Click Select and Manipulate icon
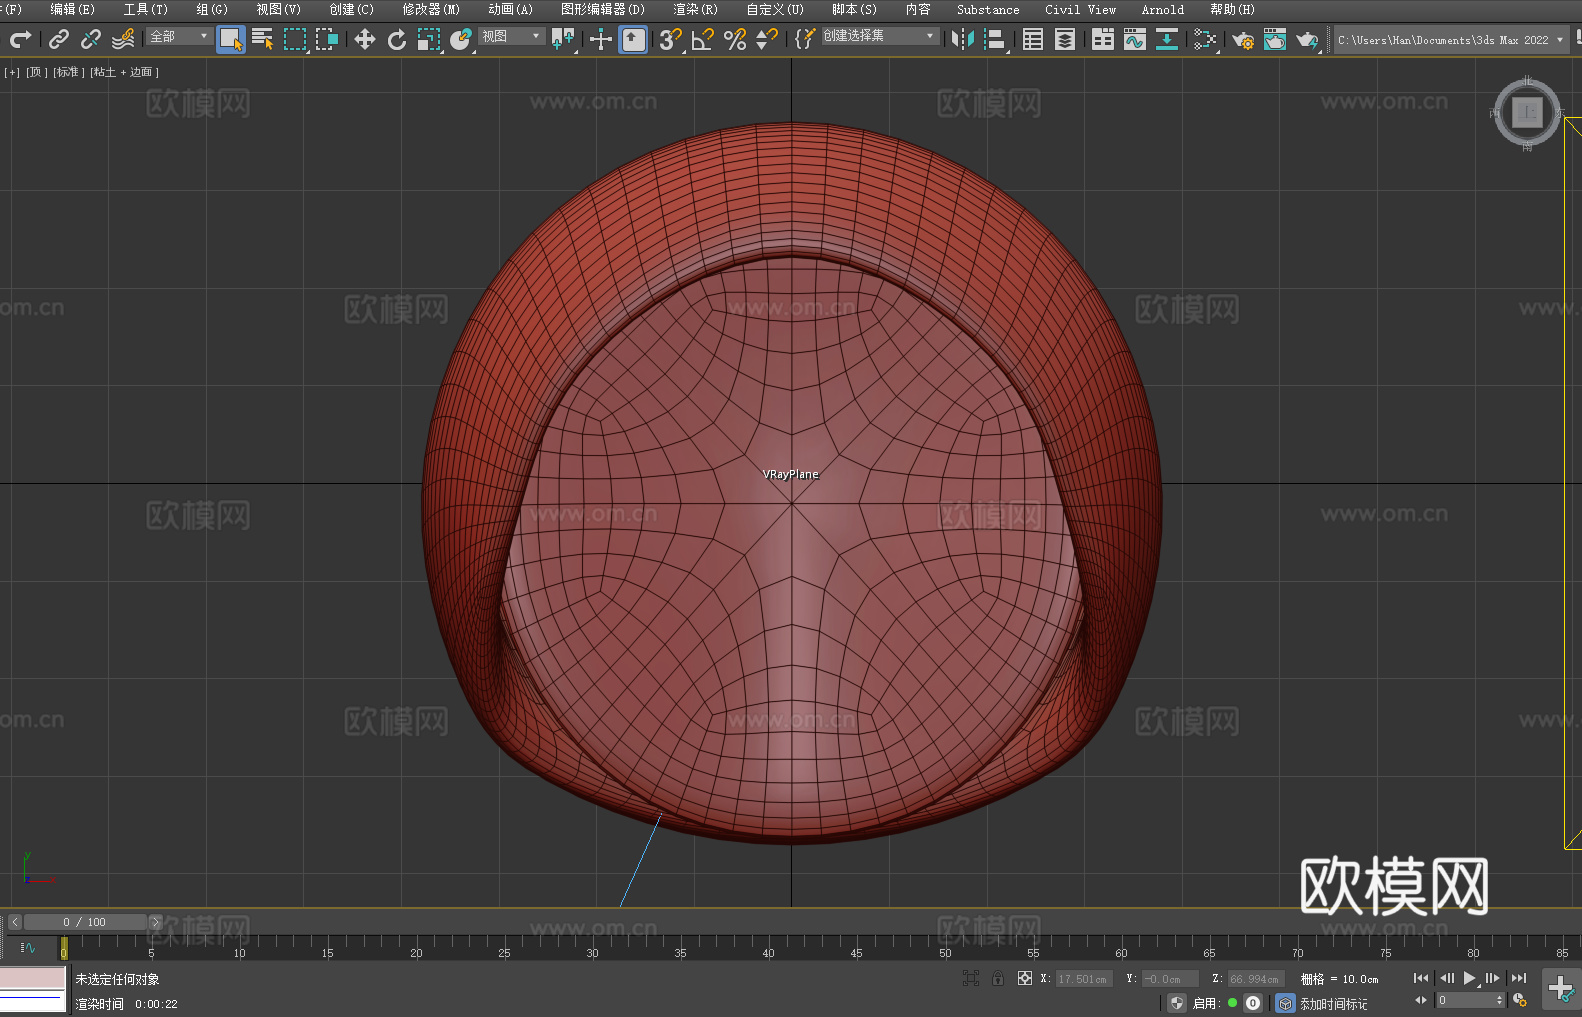 pyautogui.click(x=601, y=39)
